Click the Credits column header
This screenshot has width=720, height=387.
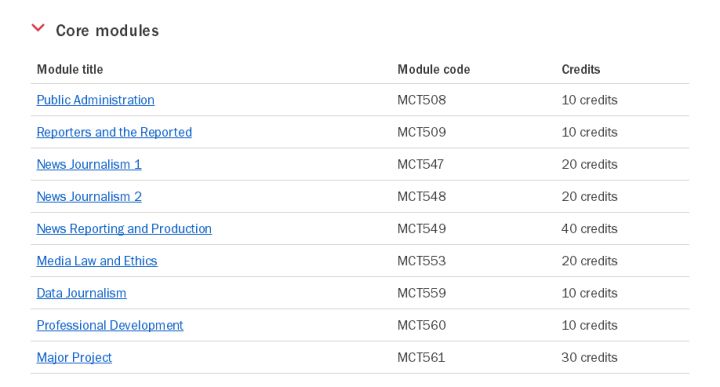[x=581, y=69]
